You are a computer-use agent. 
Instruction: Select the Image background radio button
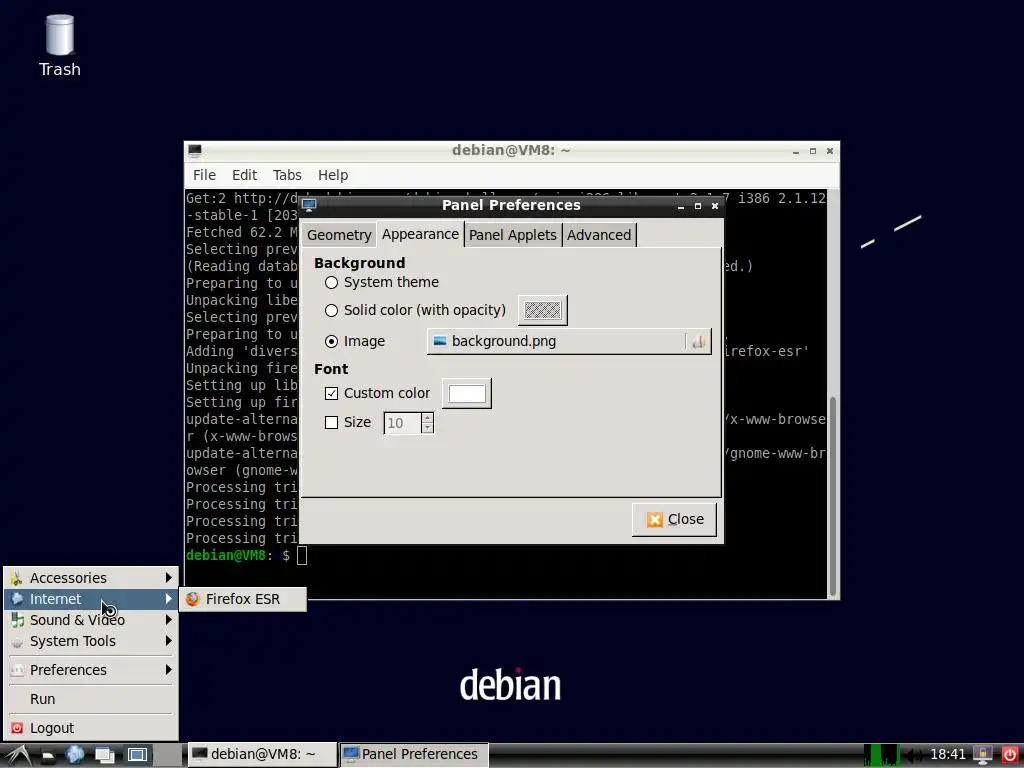click(332, 342)
